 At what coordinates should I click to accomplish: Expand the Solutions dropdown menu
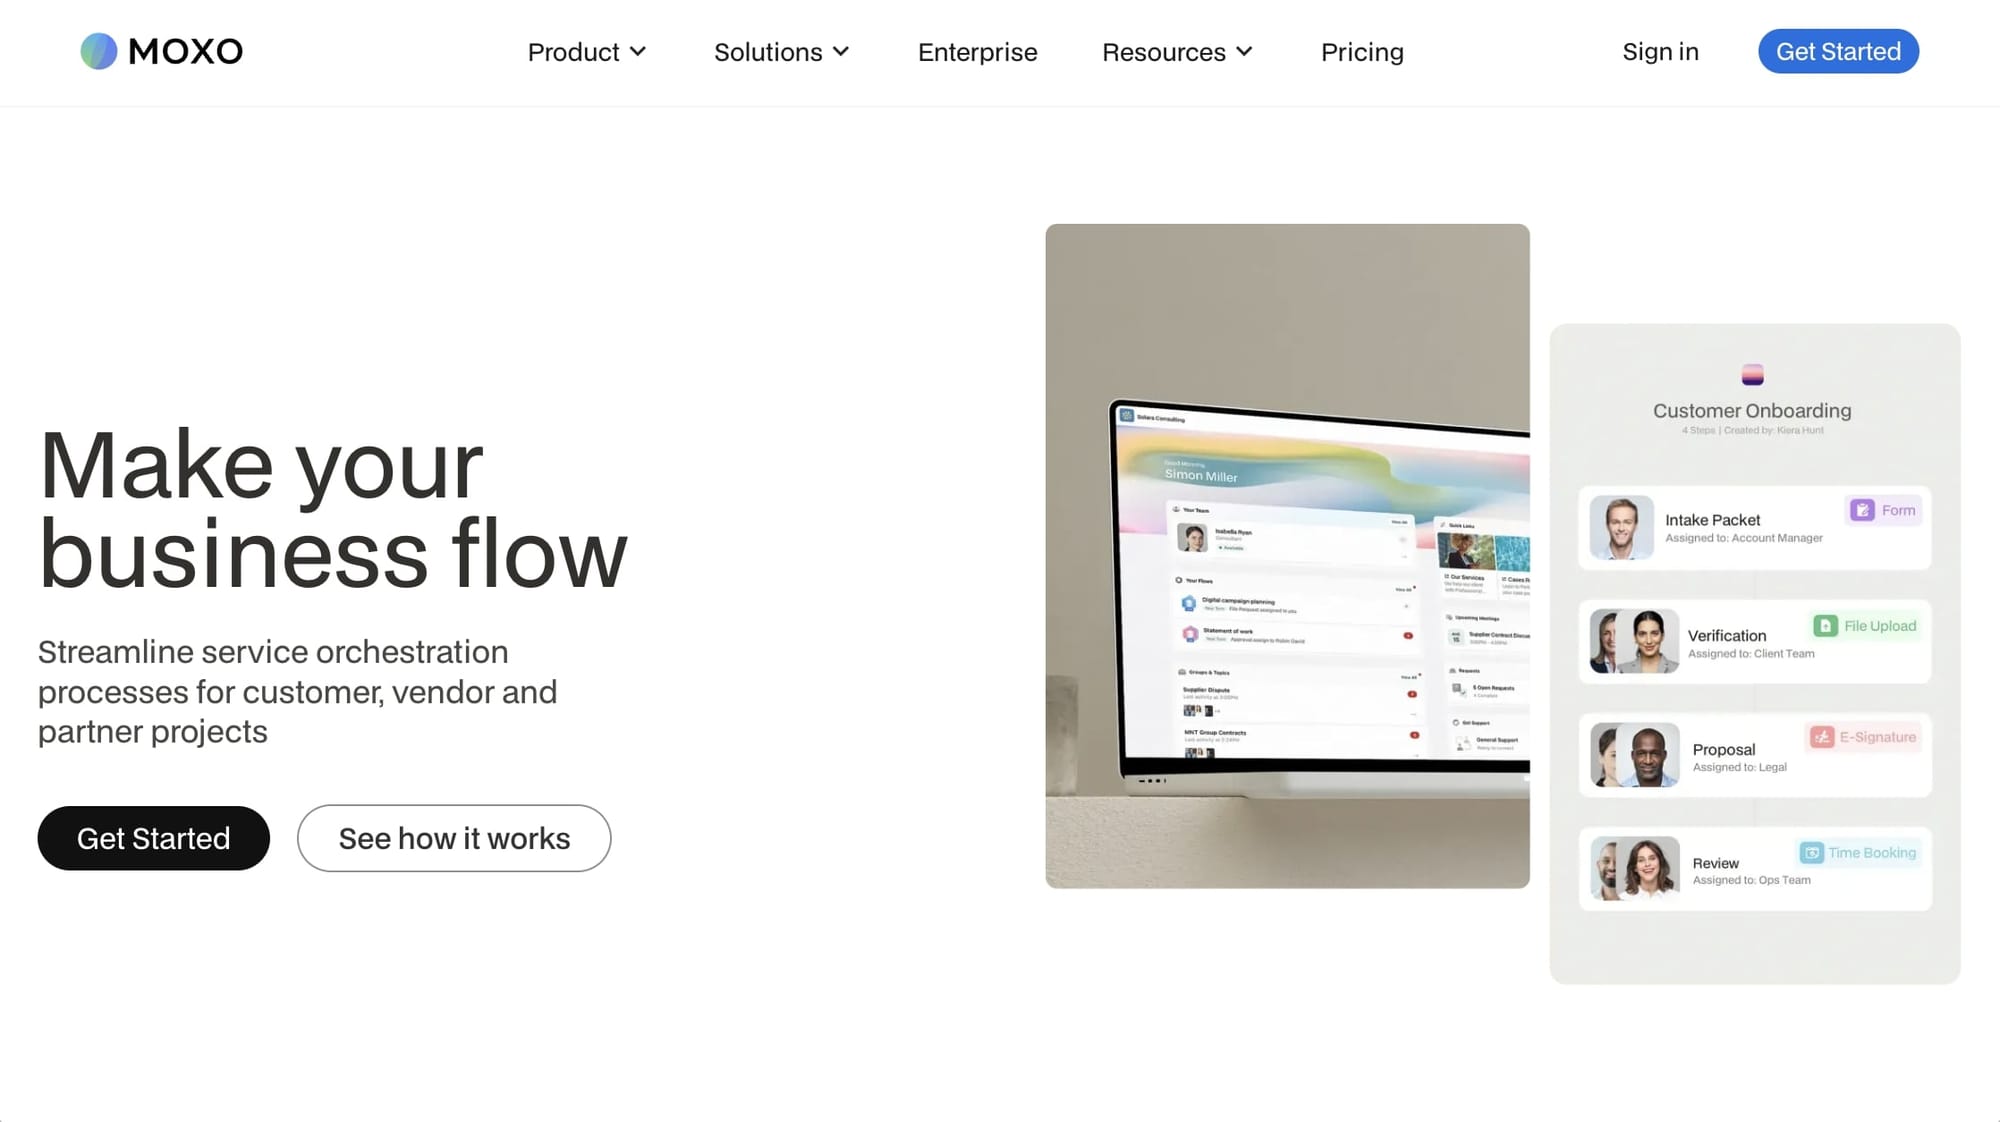pos(780,51)
